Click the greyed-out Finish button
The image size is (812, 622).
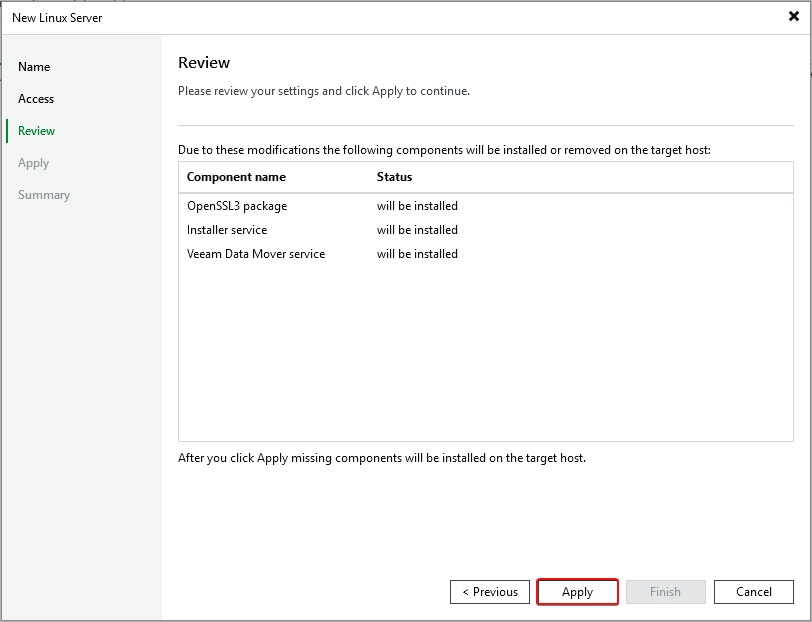[665, 592]
